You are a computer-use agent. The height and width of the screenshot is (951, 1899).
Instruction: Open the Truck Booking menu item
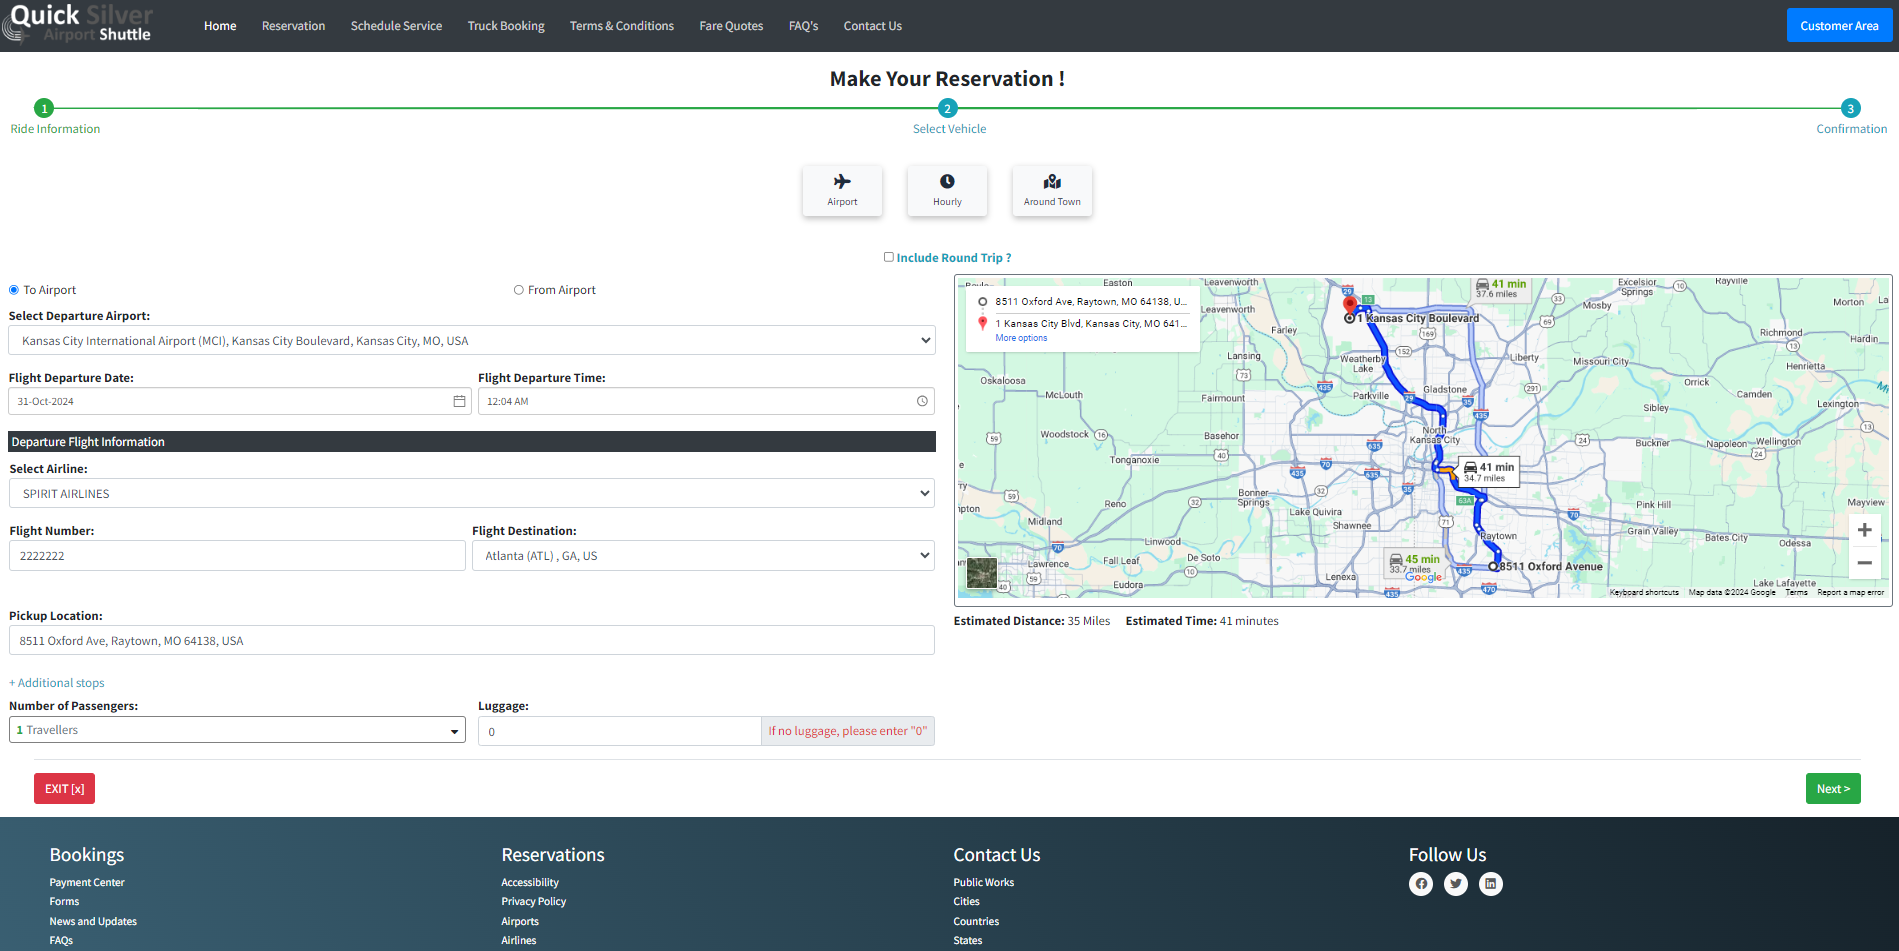point(506,26)
